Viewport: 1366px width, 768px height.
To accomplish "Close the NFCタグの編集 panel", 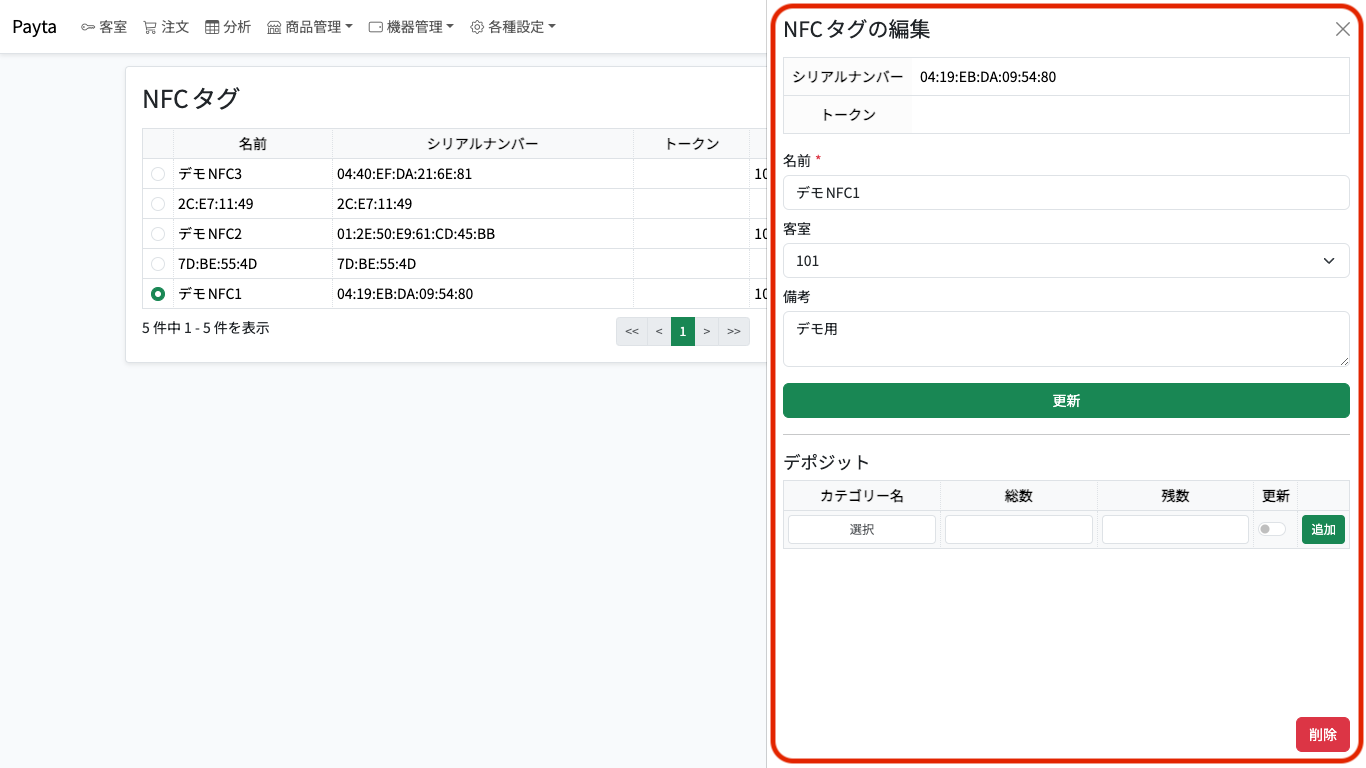I will pos(1343,29).
